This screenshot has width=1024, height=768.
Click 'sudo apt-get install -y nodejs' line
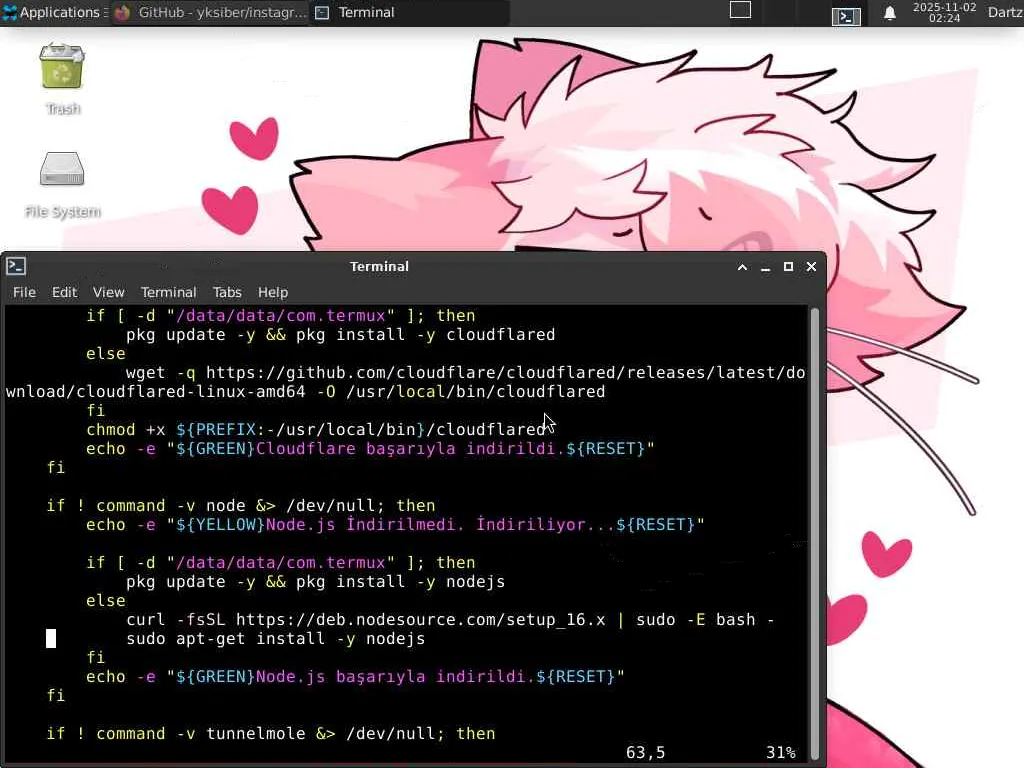pos(276,638)
